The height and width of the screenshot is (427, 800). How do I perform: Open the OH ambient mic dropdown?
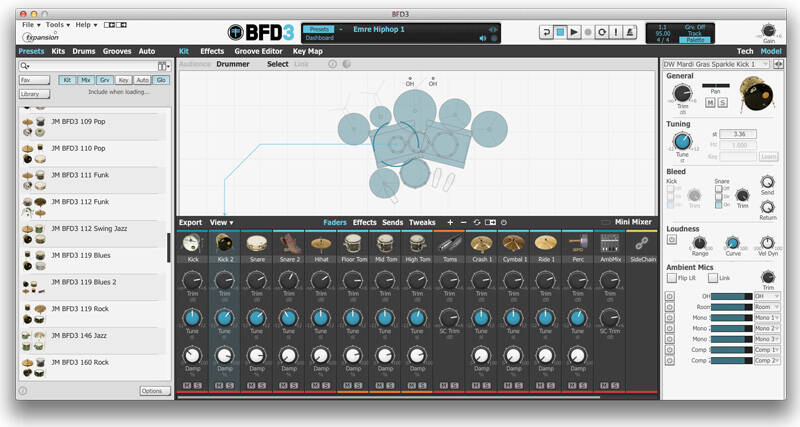[767, 296]
